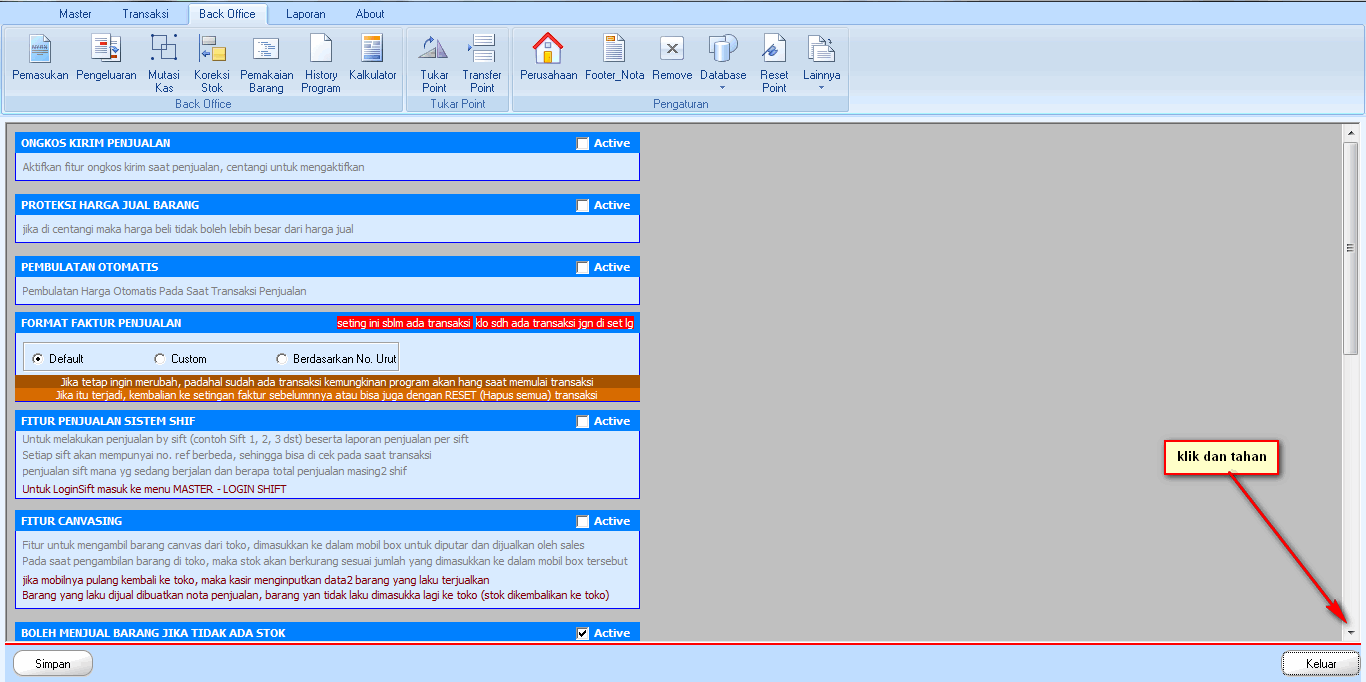Click the Tukar Point group label

pos(458,104)
